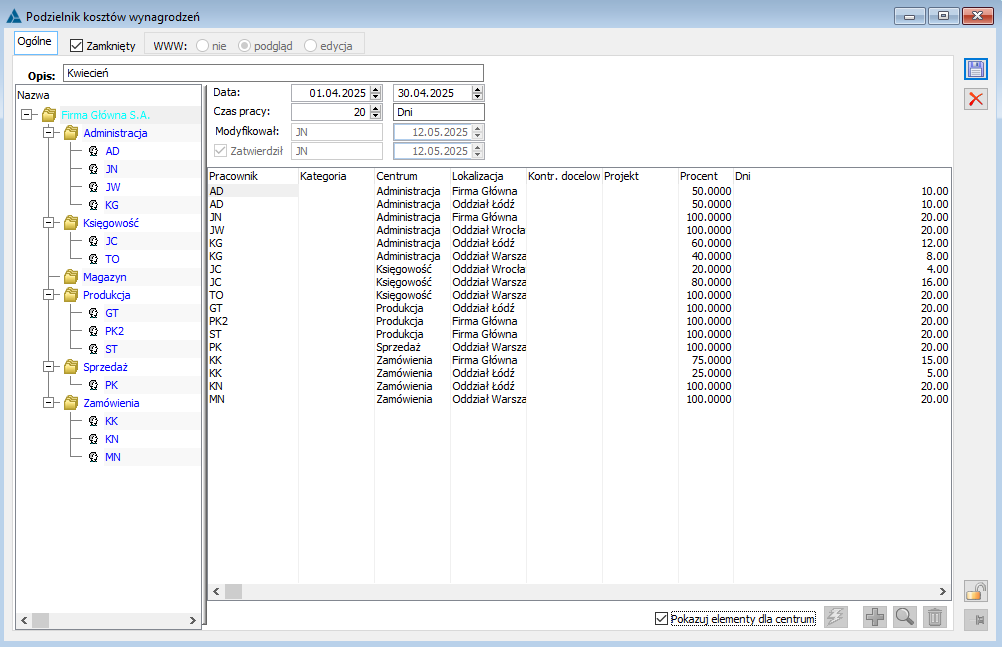The width and height of the screenshot is (1002, 647).
Task: Select table row GT Produkcja
Action: pos(579,308)
